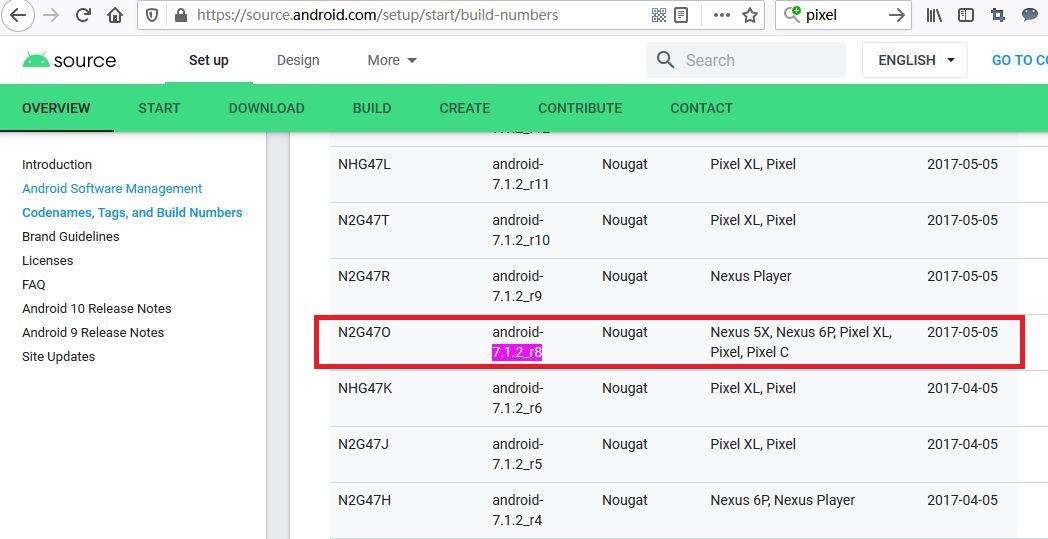The width and height of the screenshot is (1048, 539).
Task: Go back with the browser back arrow
Action: (17, 15)
